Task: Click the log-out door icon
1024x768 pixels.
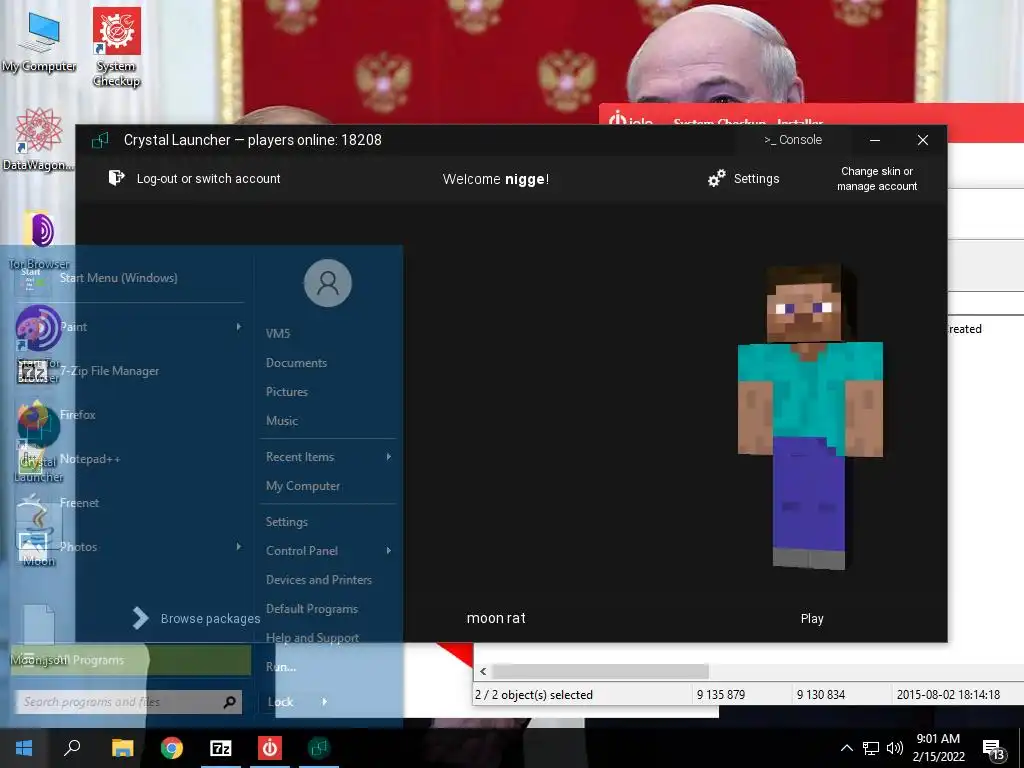Action: coord(116,178)
